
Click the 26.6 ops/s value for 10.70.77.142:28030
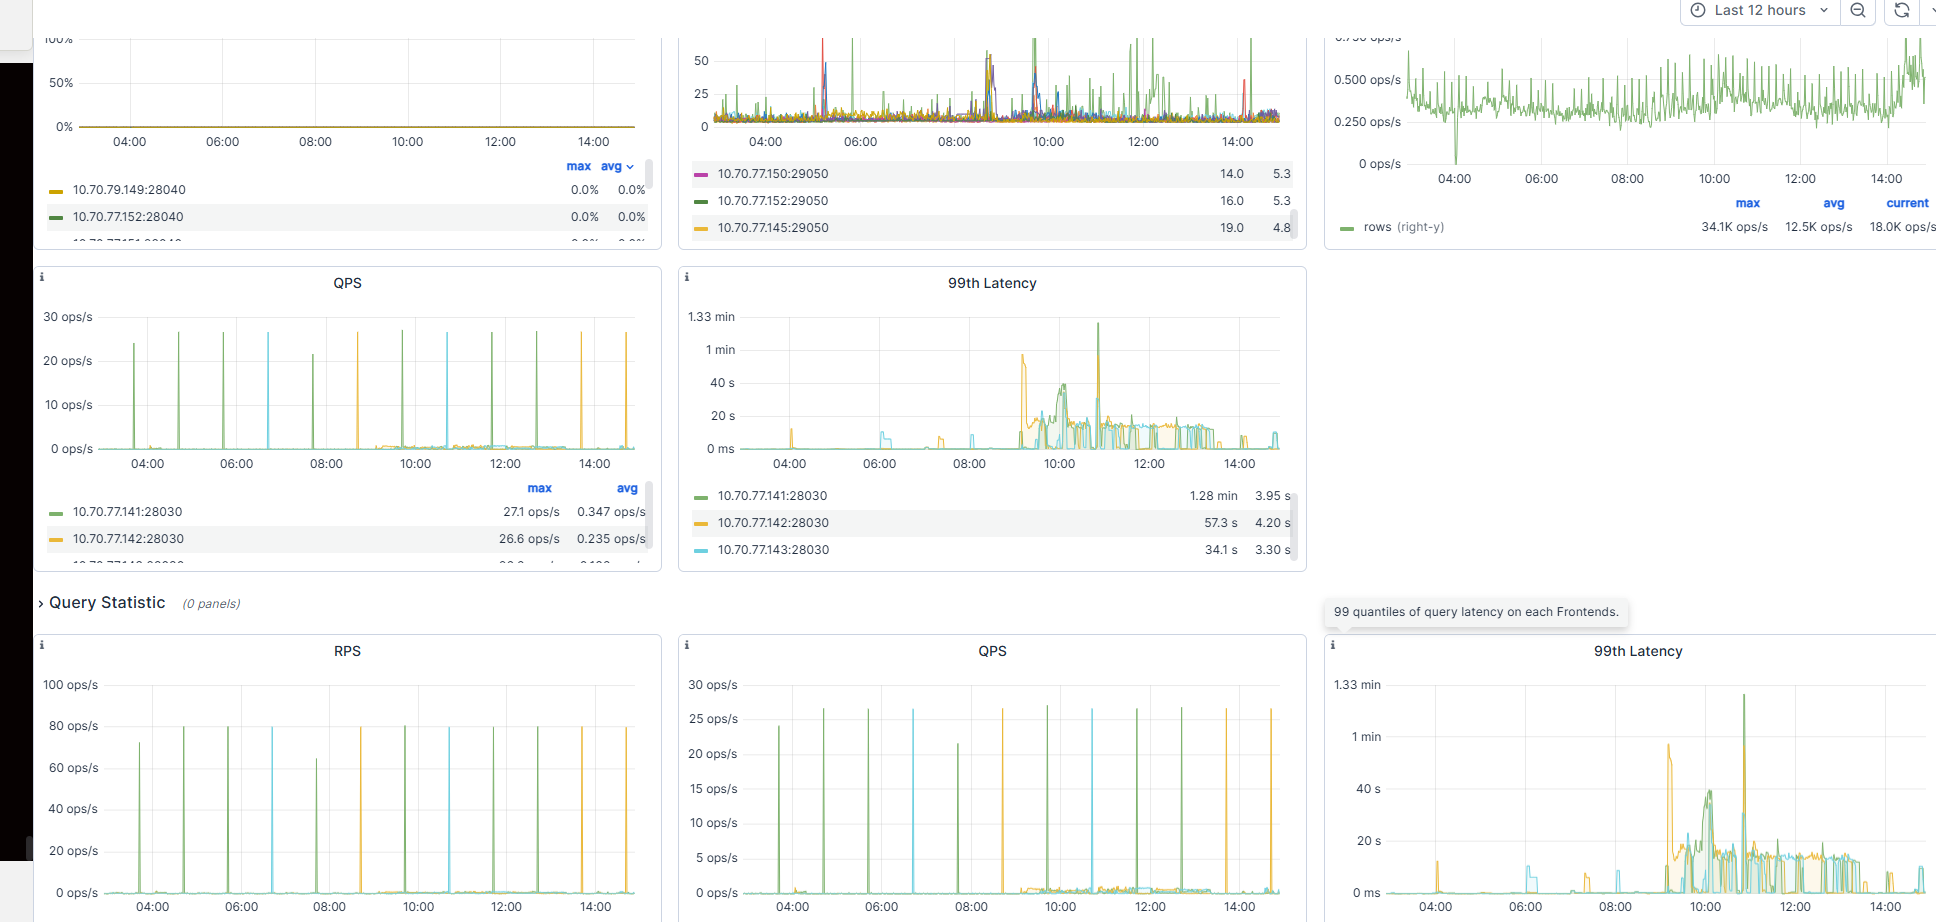(x=529, y=539)
